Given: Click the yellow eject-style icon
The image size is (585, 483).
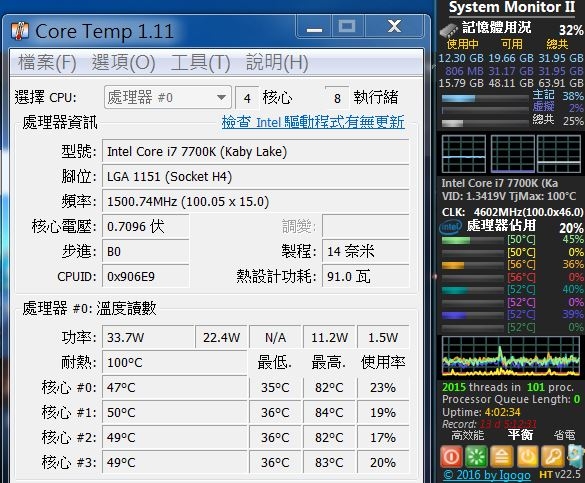Looking at the screenshot, I should pyautogui.click(x=501, y=456).
